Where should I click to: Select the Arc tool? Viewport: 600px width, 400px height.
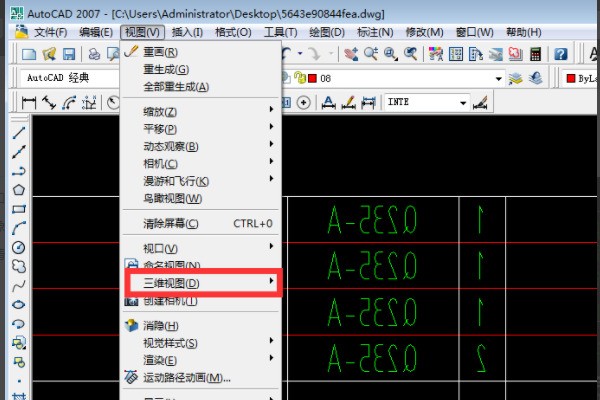pos(19,228)
